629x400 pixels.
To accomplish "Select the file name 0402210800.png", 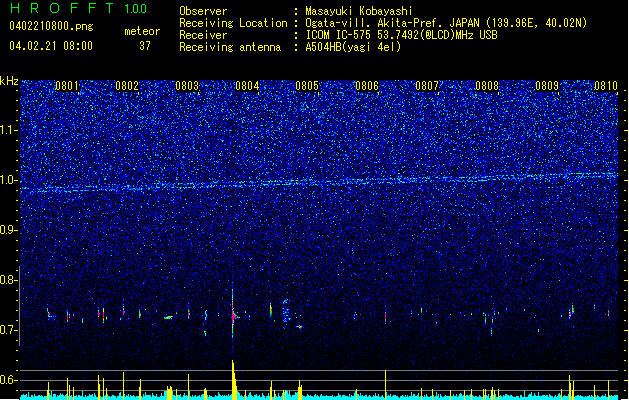I will point(51,26).
